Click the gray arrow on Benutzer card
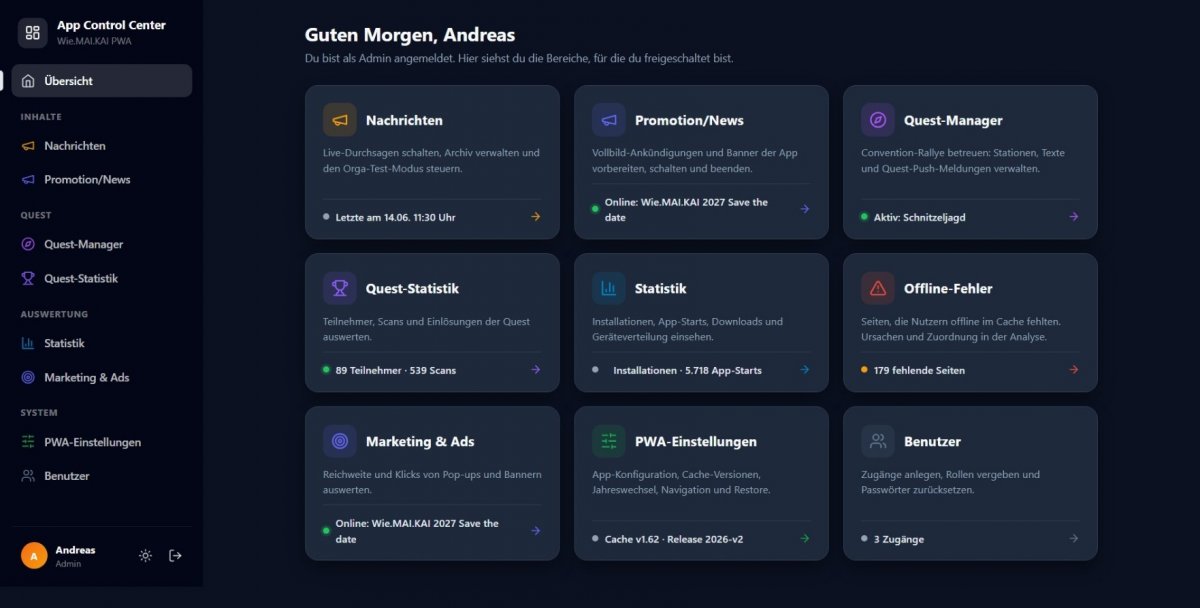Screen dimensions: 1200x608 point(1073,539)
